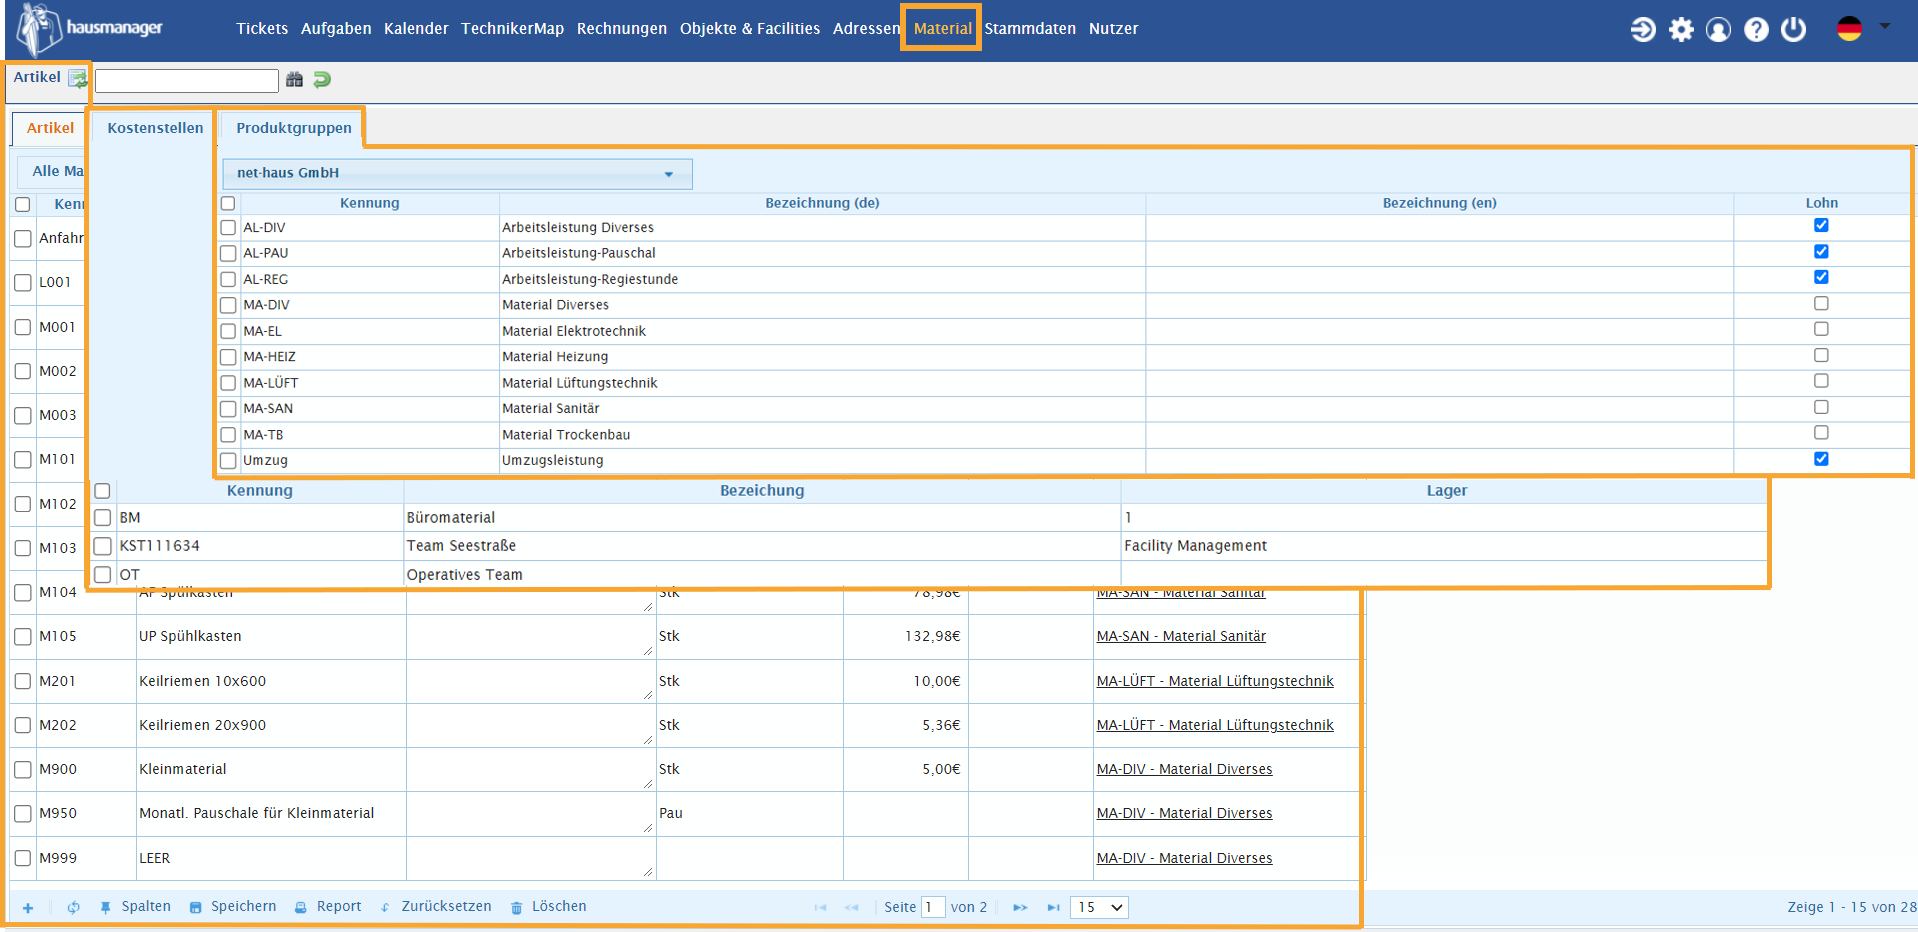Select all cost centers via header checkbox
The width and height of the screenshot is (1918, 932).
[x=102, y=491]
